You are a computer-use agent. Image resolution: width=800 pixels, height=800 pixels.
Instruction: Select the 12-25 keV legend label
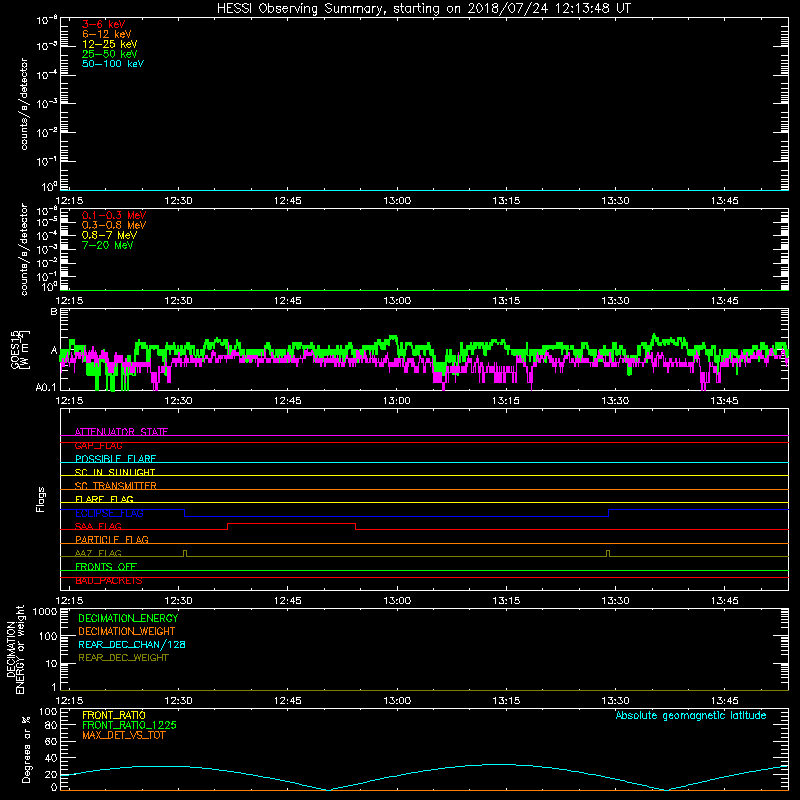(x=109, y=44)
